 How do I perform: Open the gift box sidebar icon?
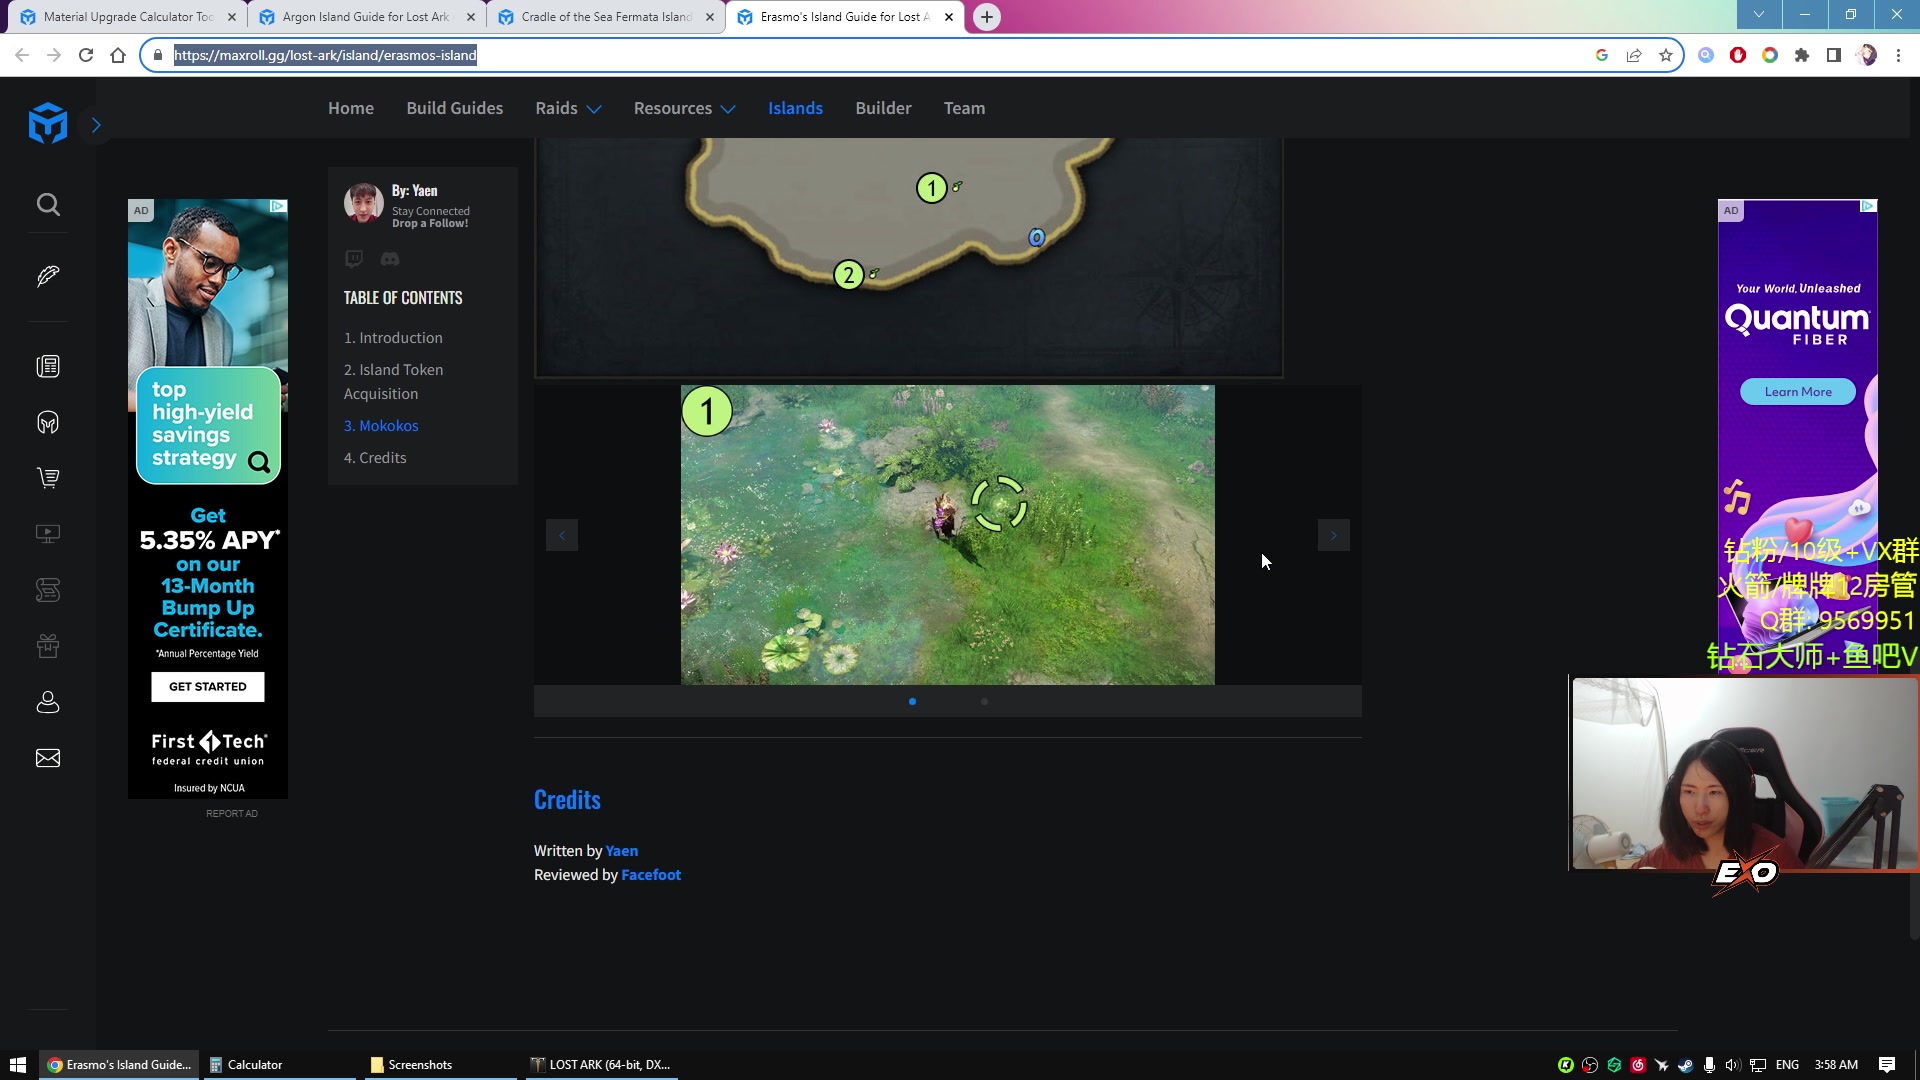48,646
